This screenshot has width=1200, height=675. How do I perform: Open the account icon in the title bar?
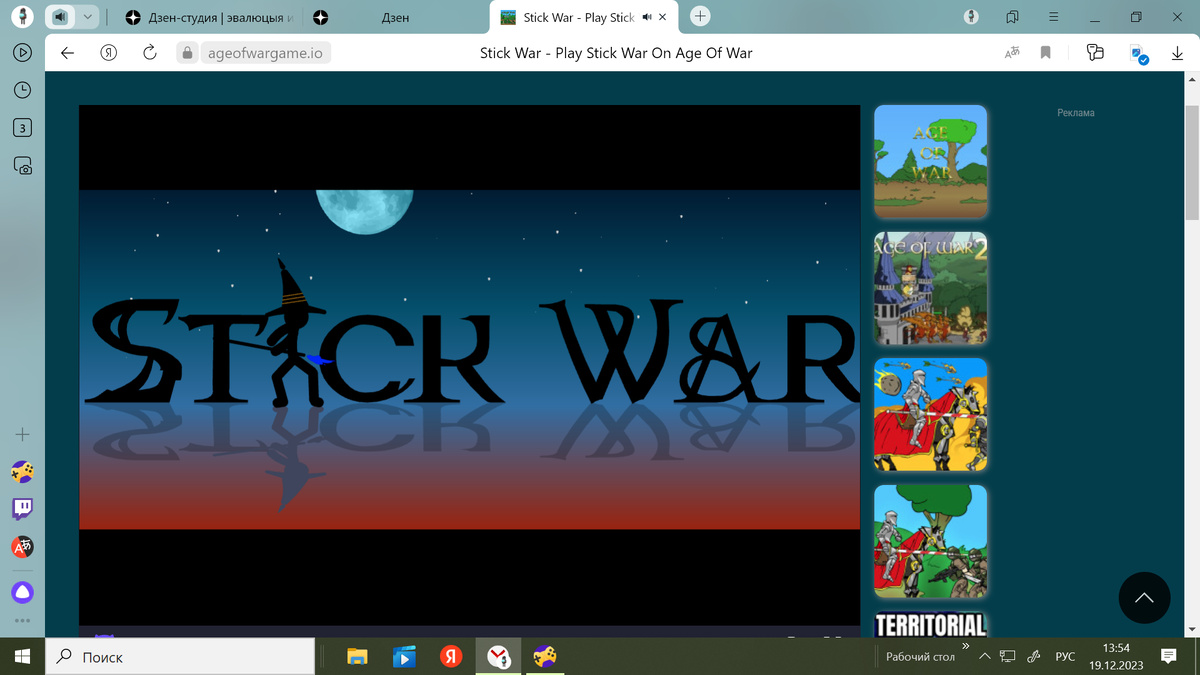(x=971, y=17)
